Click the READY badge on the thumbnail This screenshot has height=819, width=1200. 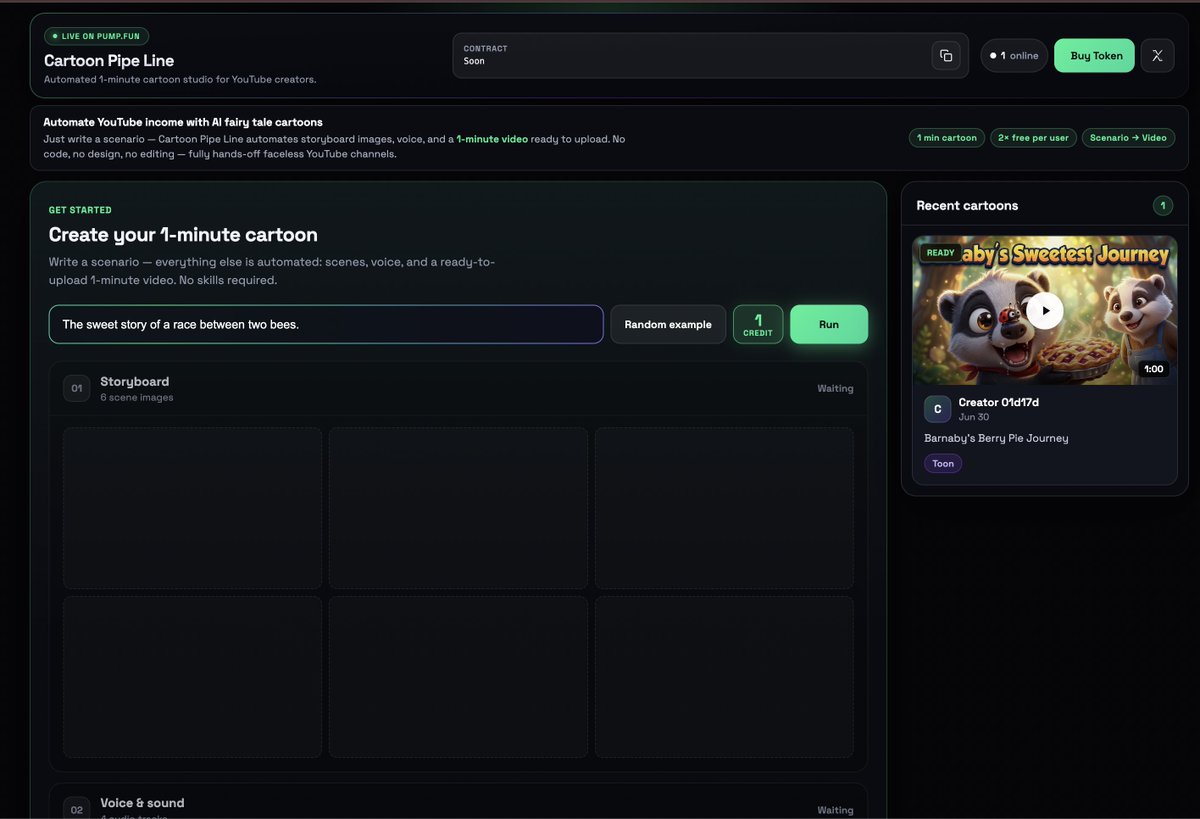(x=940, y=253)
